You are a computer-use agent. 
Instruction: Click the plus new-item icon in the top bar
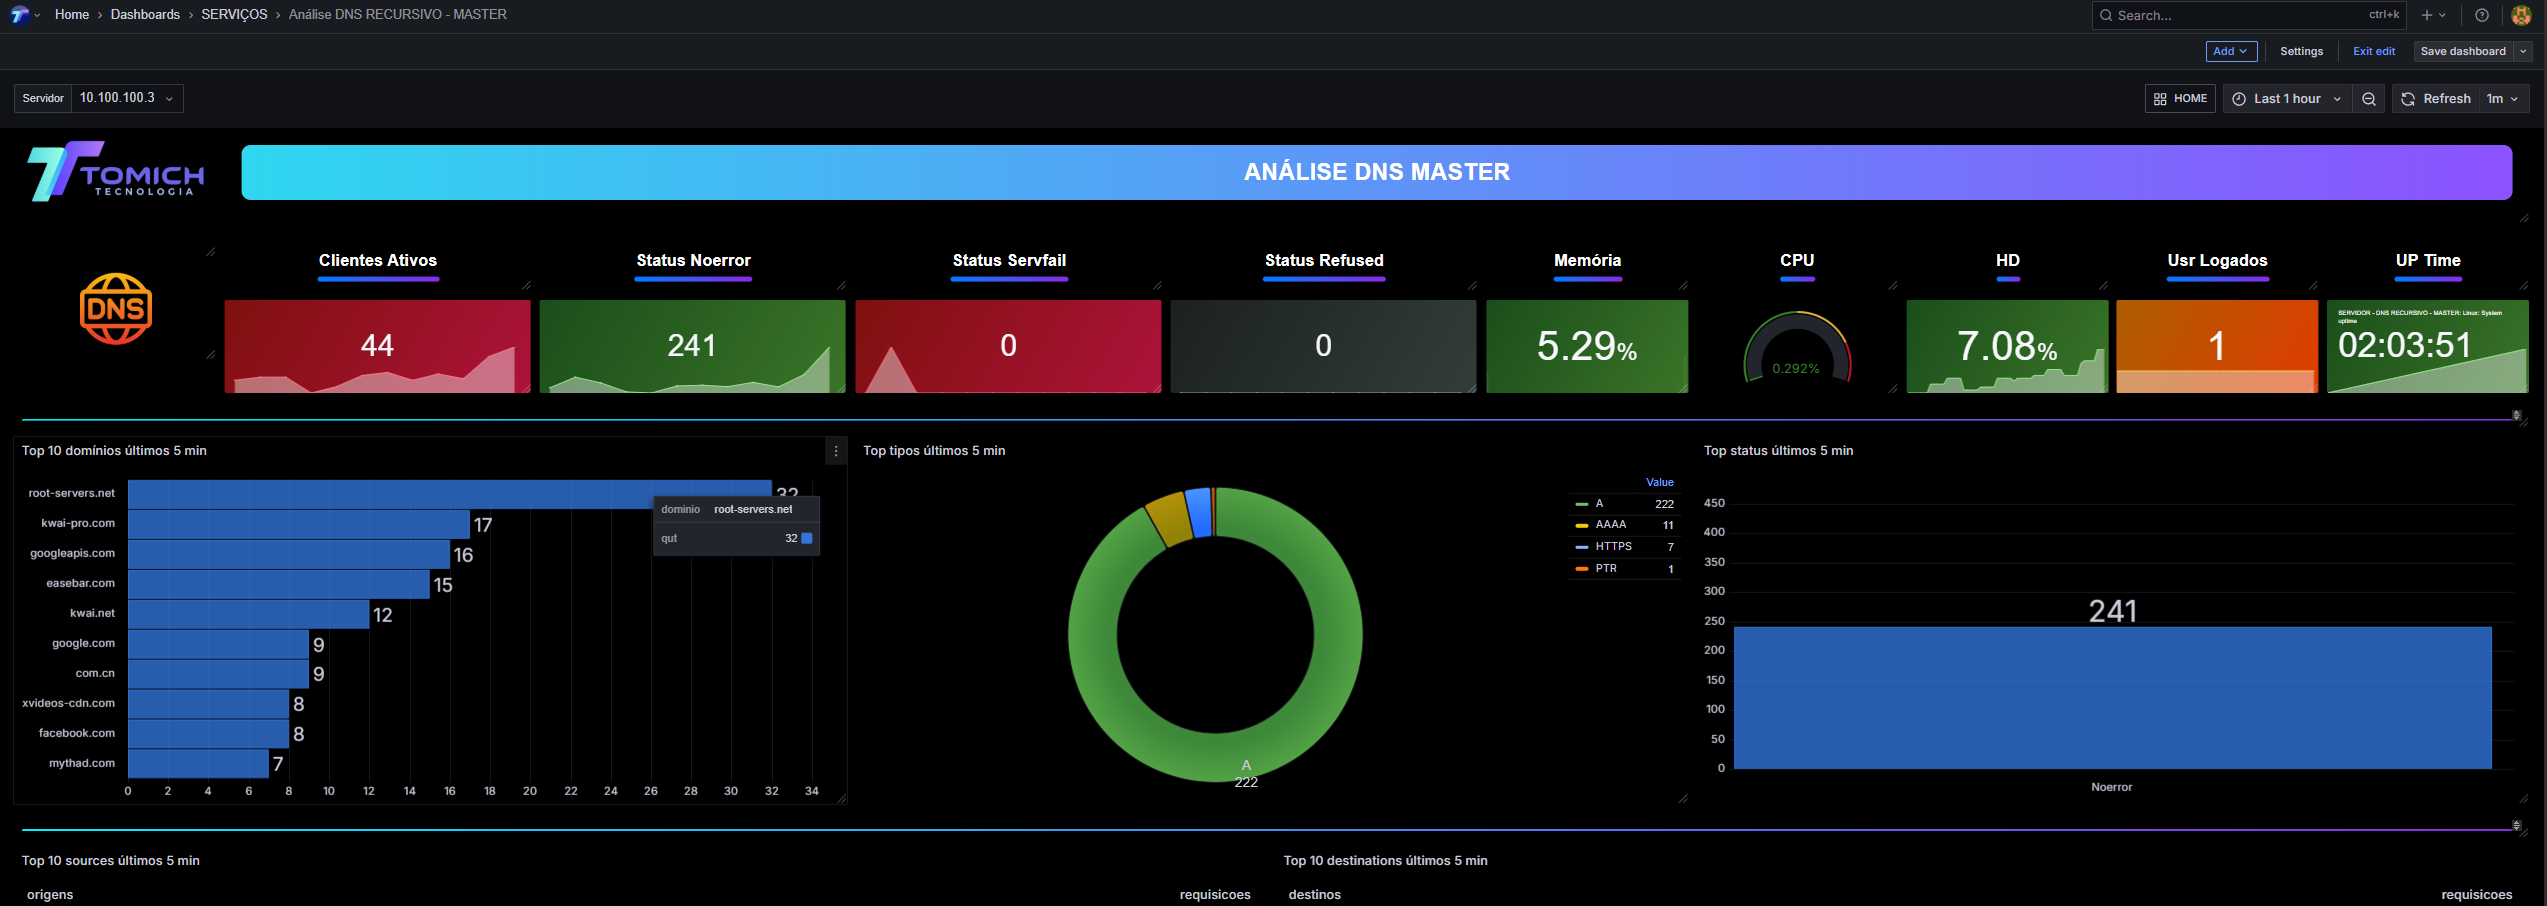point(2426,15)
